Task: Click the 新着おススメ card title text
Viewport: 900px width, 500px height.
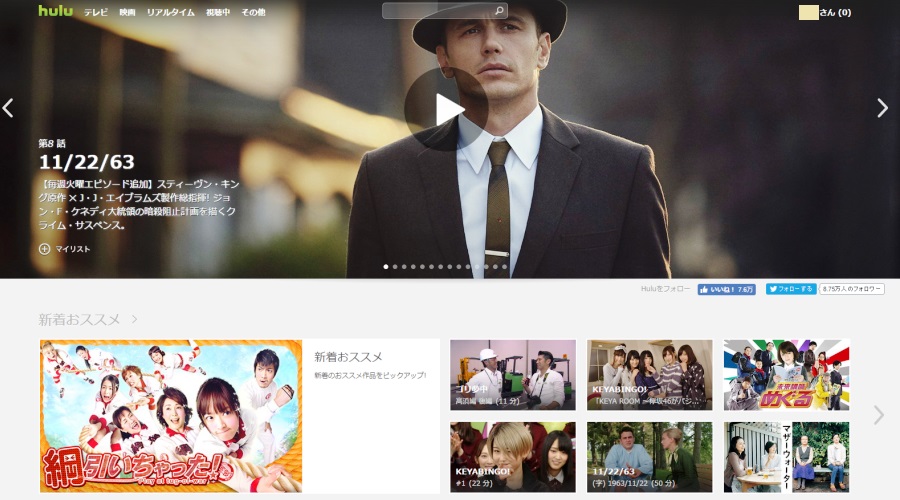Action: (348, 357)
